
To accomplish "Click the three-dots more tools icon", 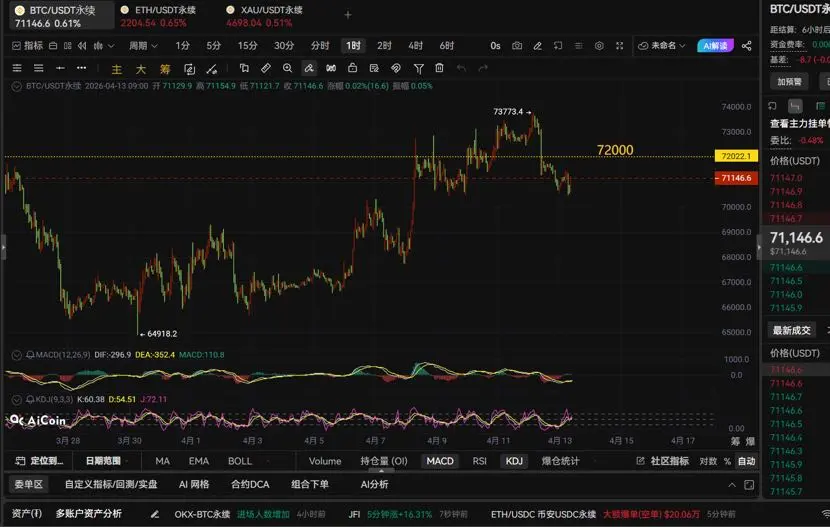I will [81, 68].
